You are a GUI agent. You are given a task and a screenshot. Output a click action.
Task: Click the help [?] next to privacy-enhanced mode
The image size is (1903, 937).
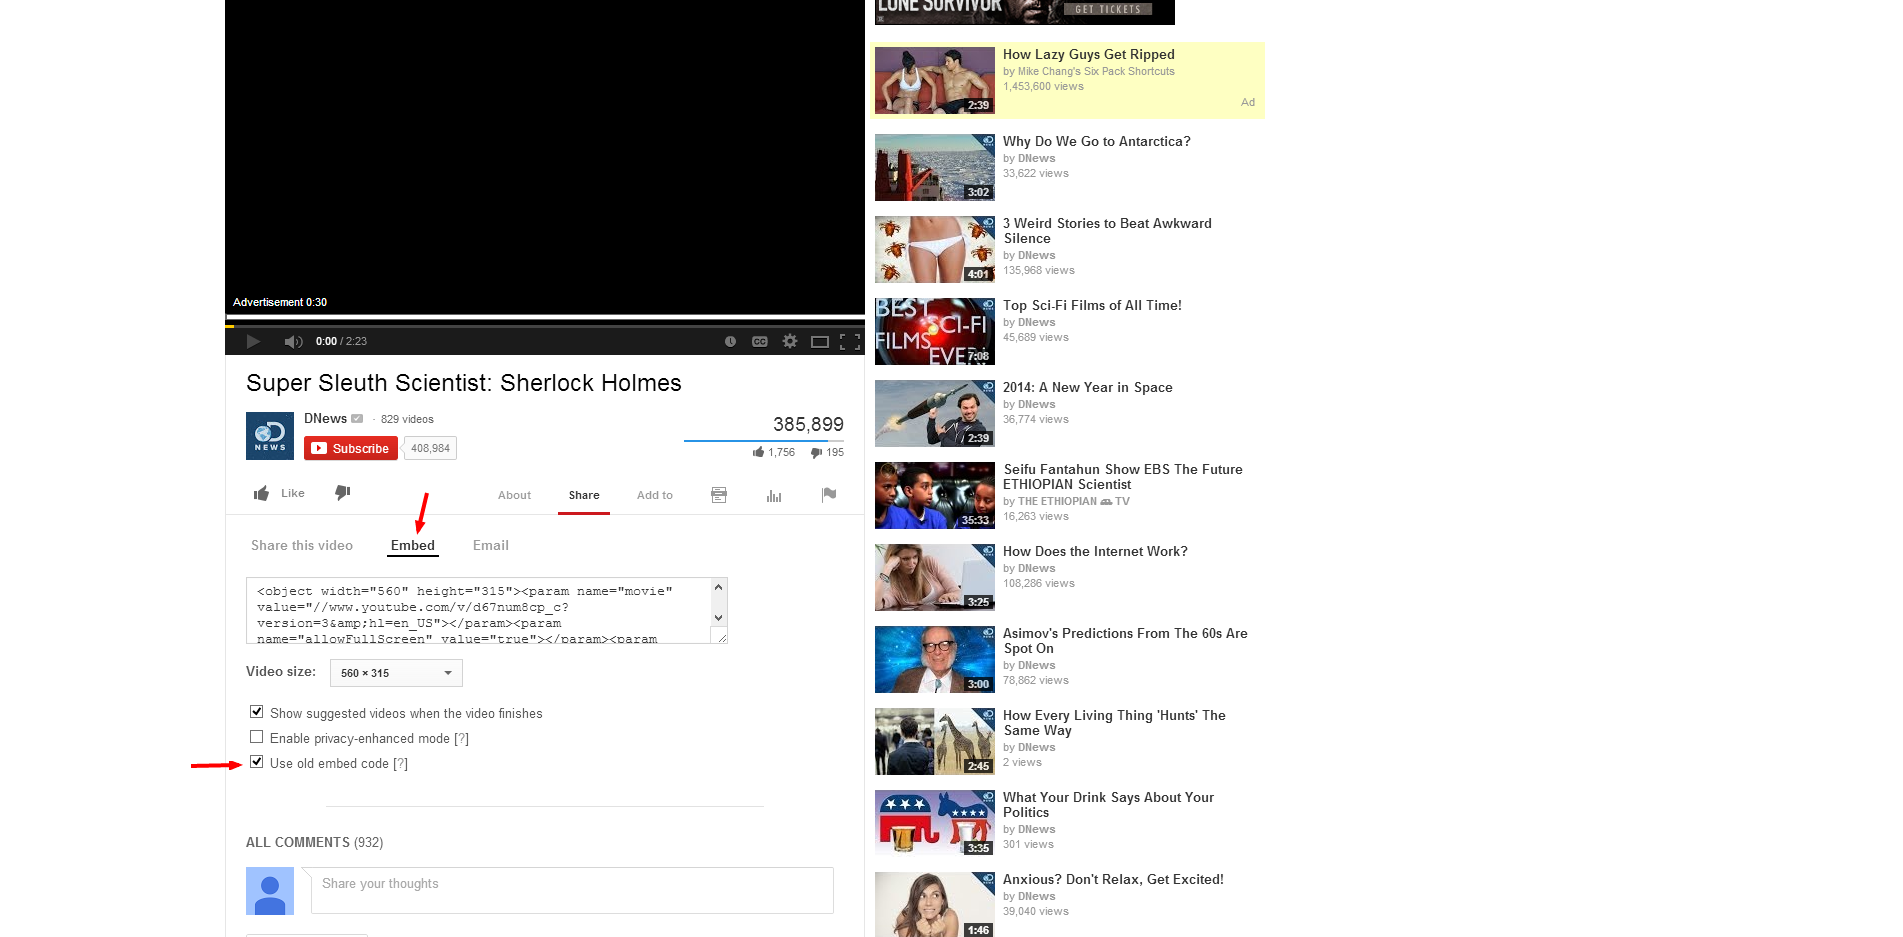click(x=461, y=739)
